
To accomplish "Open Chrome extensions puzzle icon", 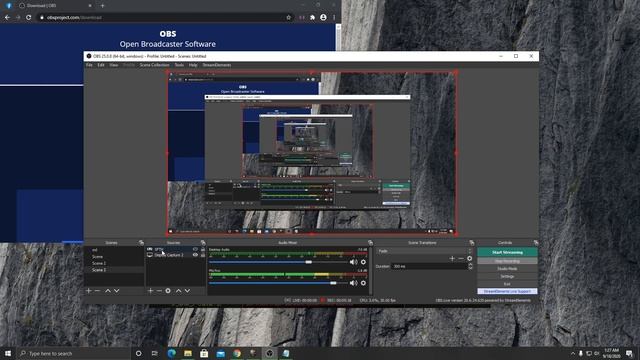I will [x=313, y=18].
